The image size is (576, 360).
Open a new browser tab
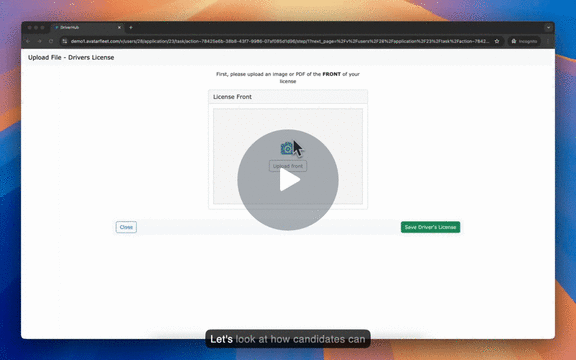130,28
